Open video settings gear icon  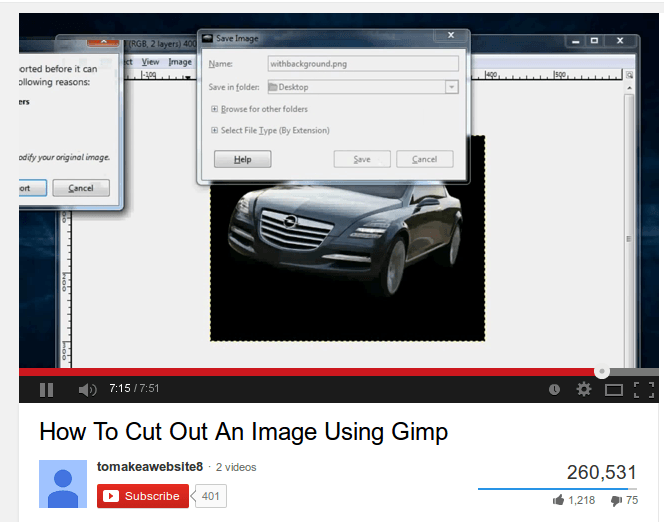point(584,389)
